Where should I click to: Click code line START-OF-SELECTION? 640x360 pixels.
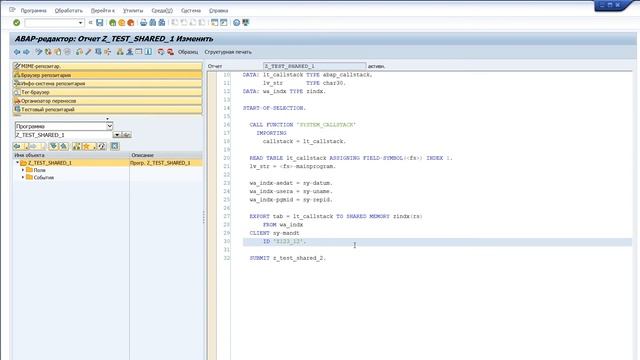coord(274,108)
